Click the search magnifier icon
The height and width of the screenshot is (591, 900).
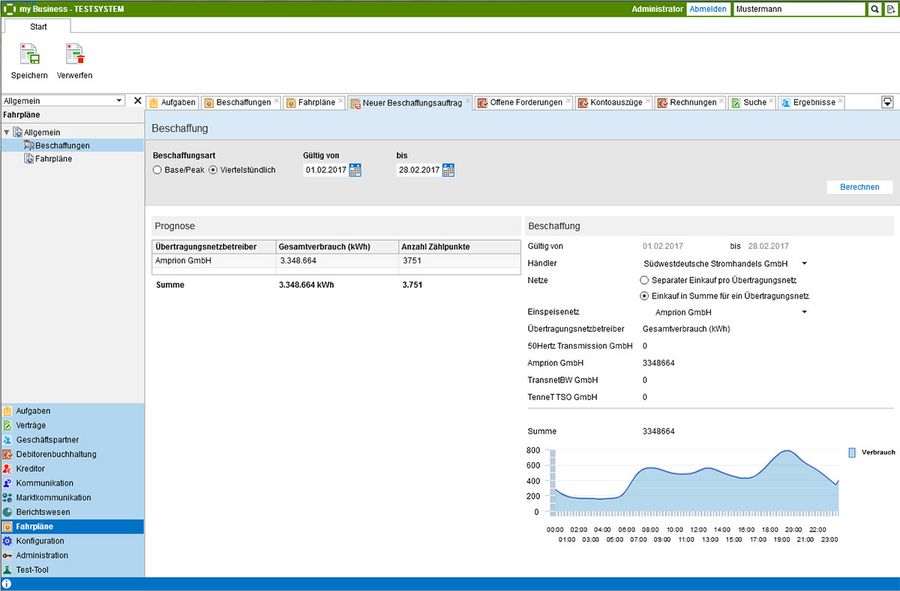(x=875, y=9)
